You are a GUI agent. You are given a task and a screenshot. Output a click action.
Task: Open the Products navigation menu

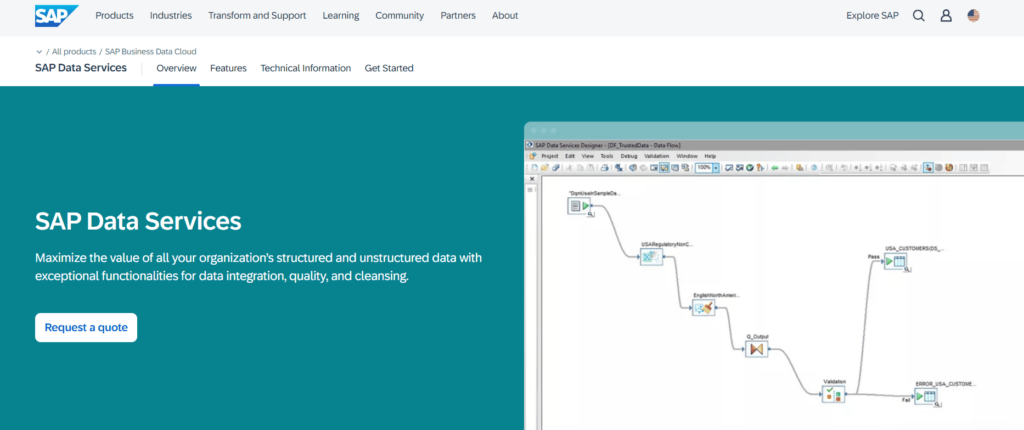[x=114, y=16]
